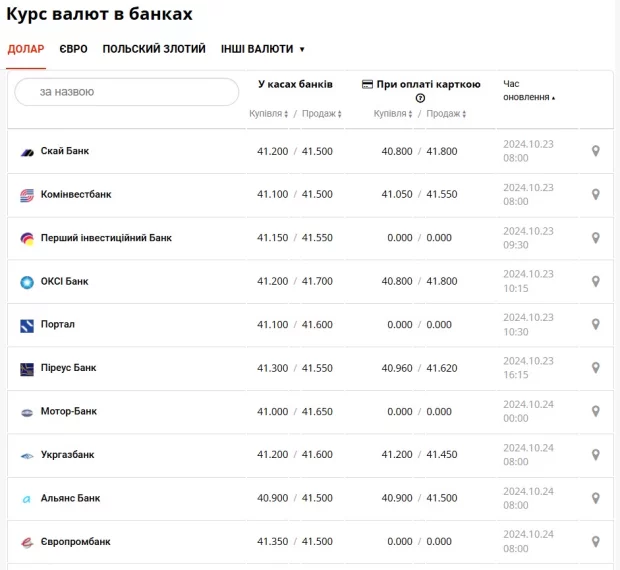Sort by card payment Купівля column
The width and height of the screenshot is (620, 570).
[x=394, y=114]
